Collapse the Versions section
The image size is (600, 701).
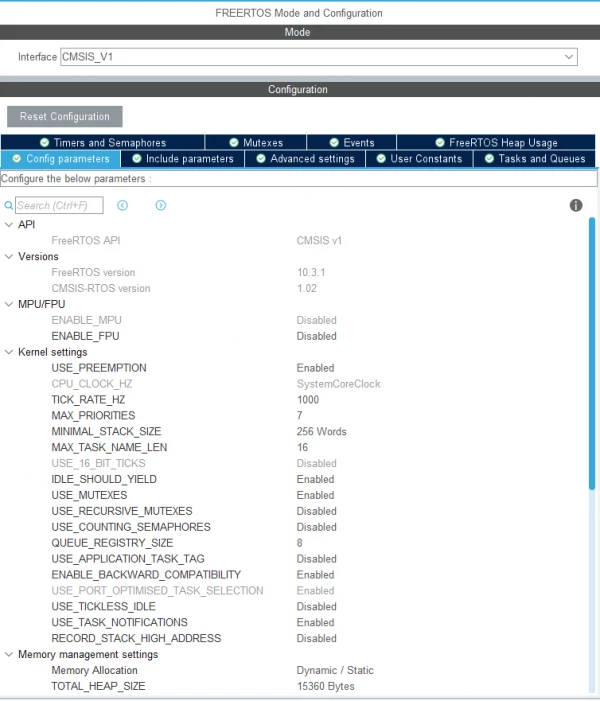pyautogui.click(x=8, y=257)
